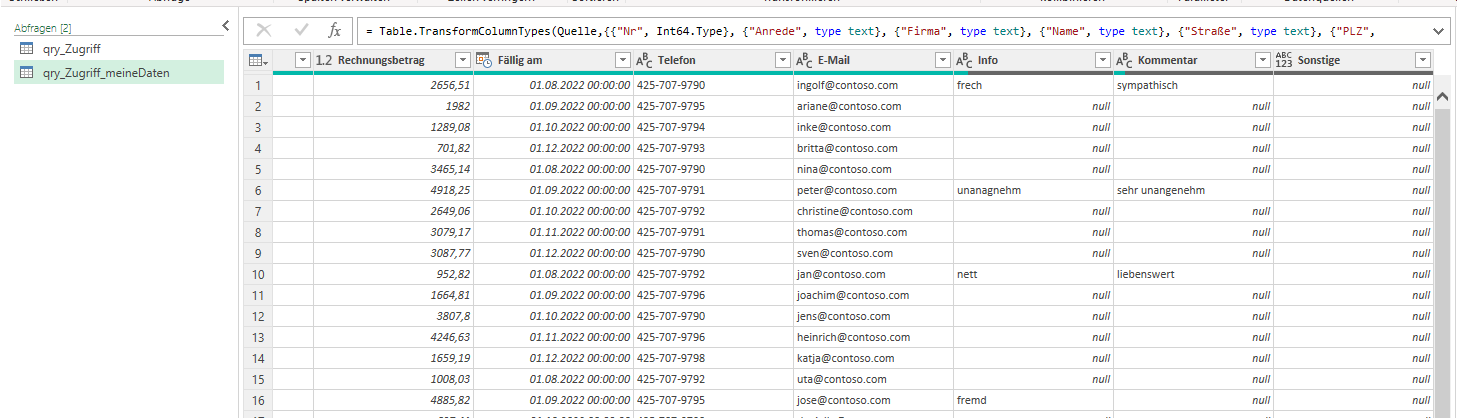Viewport: 1457px width, 418px height.
Task: Click the decimal type icon of Rechnungsbetrag
Action: point(324,61)
